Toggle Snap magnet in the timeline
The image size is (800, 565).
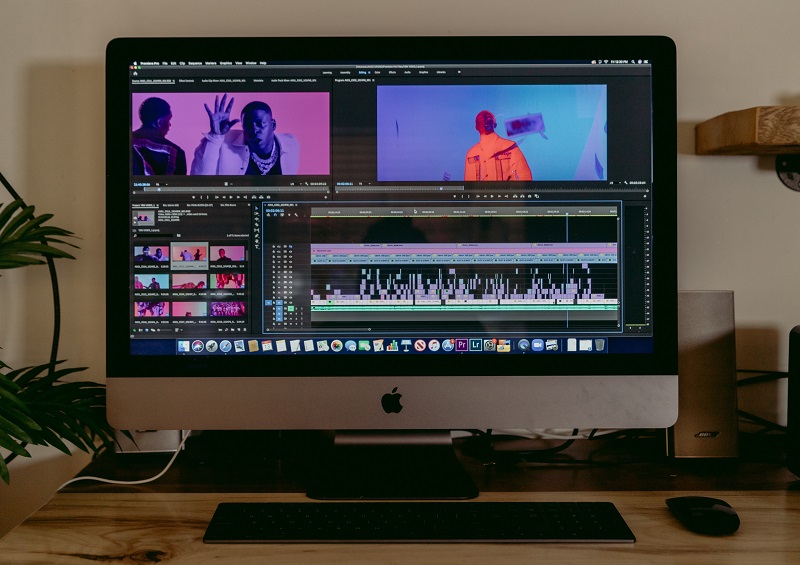point(275,215)
